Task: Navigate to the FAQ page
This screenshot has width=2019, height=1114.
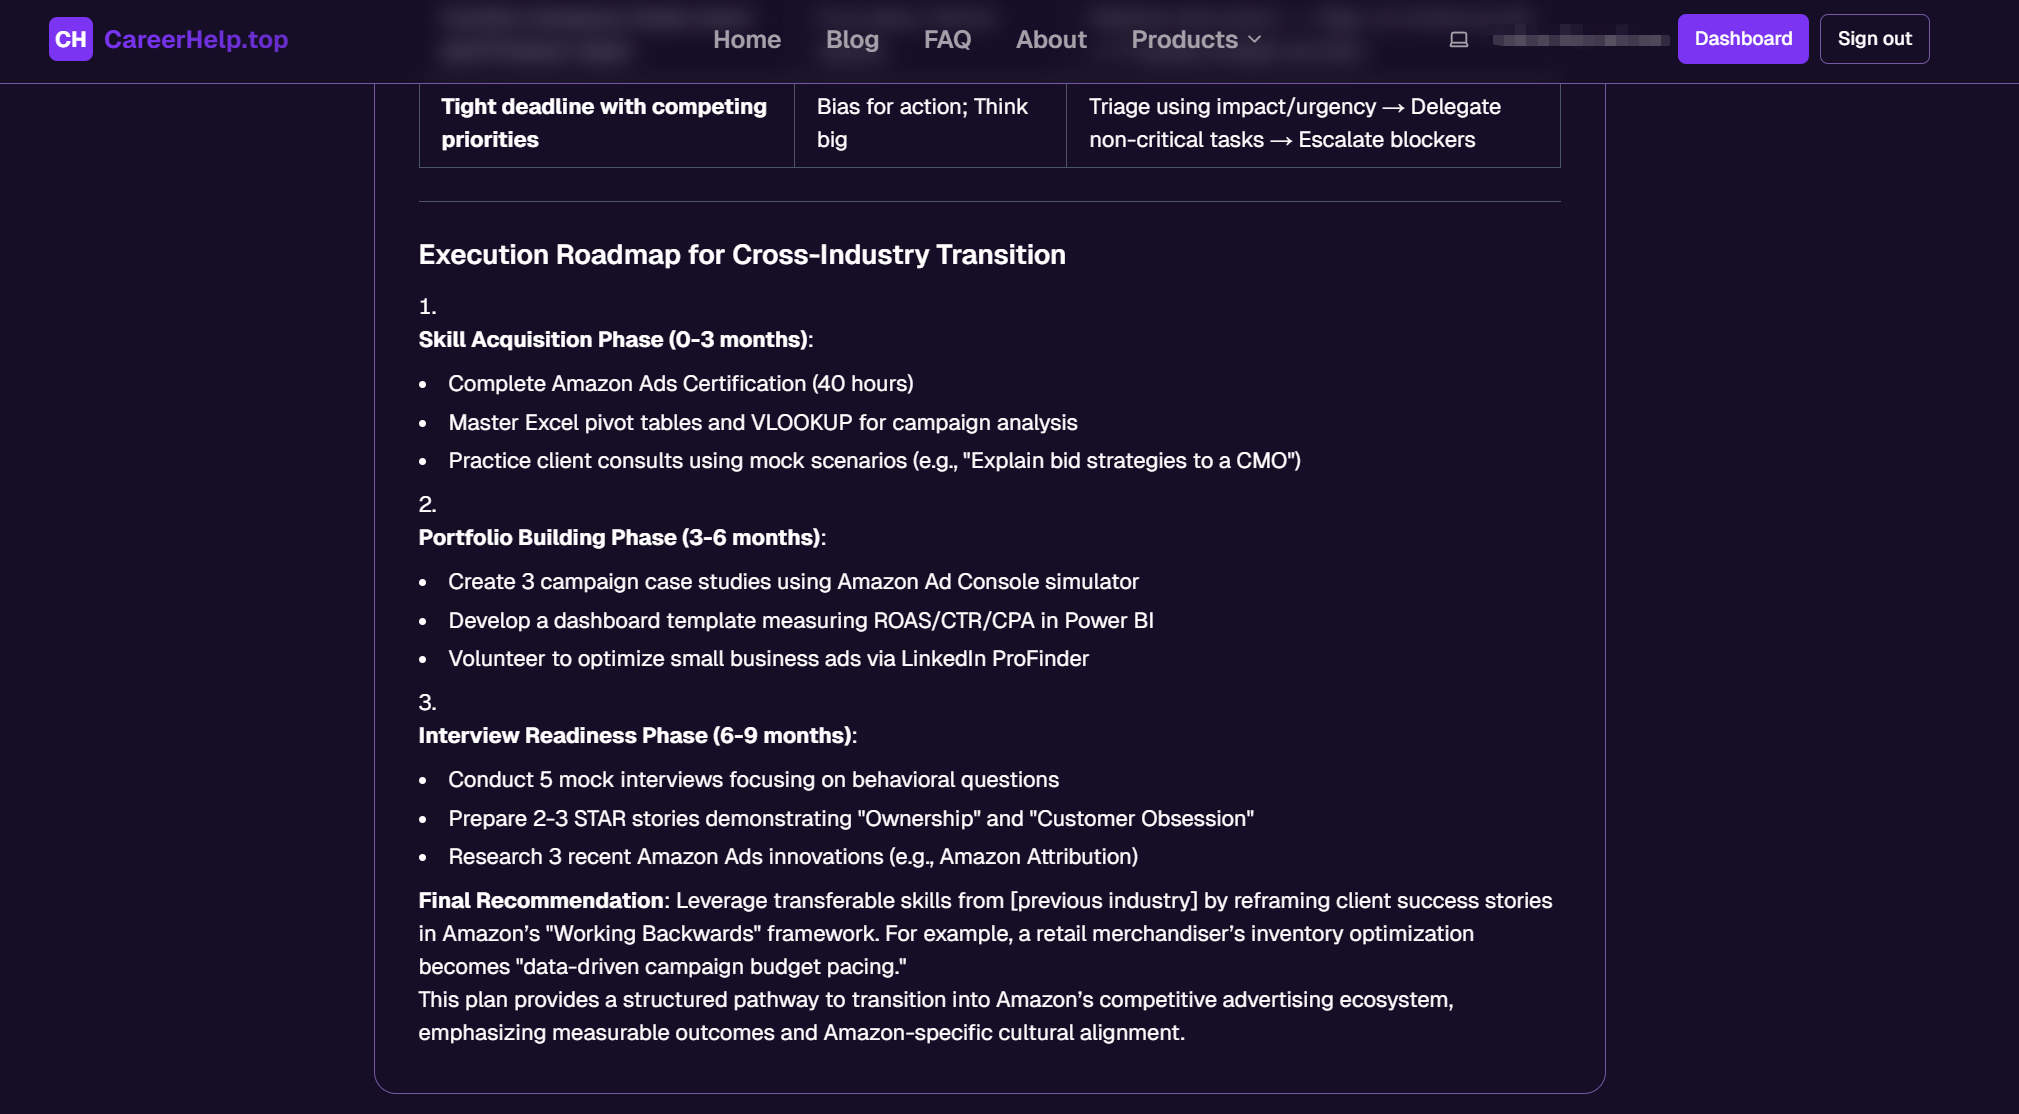Action: coord(946,39)
